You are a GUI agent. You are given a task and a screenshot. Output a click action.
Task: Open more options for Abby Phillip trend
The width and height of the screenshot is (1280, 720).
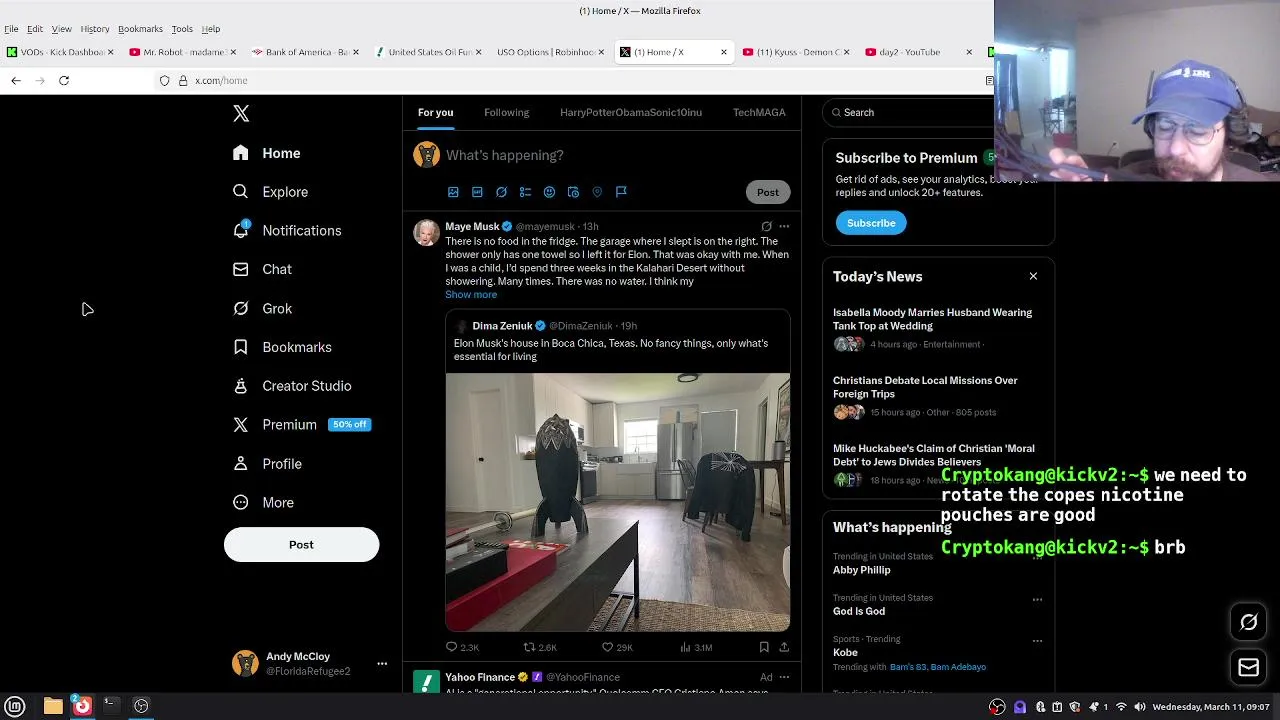(1037, 559)
